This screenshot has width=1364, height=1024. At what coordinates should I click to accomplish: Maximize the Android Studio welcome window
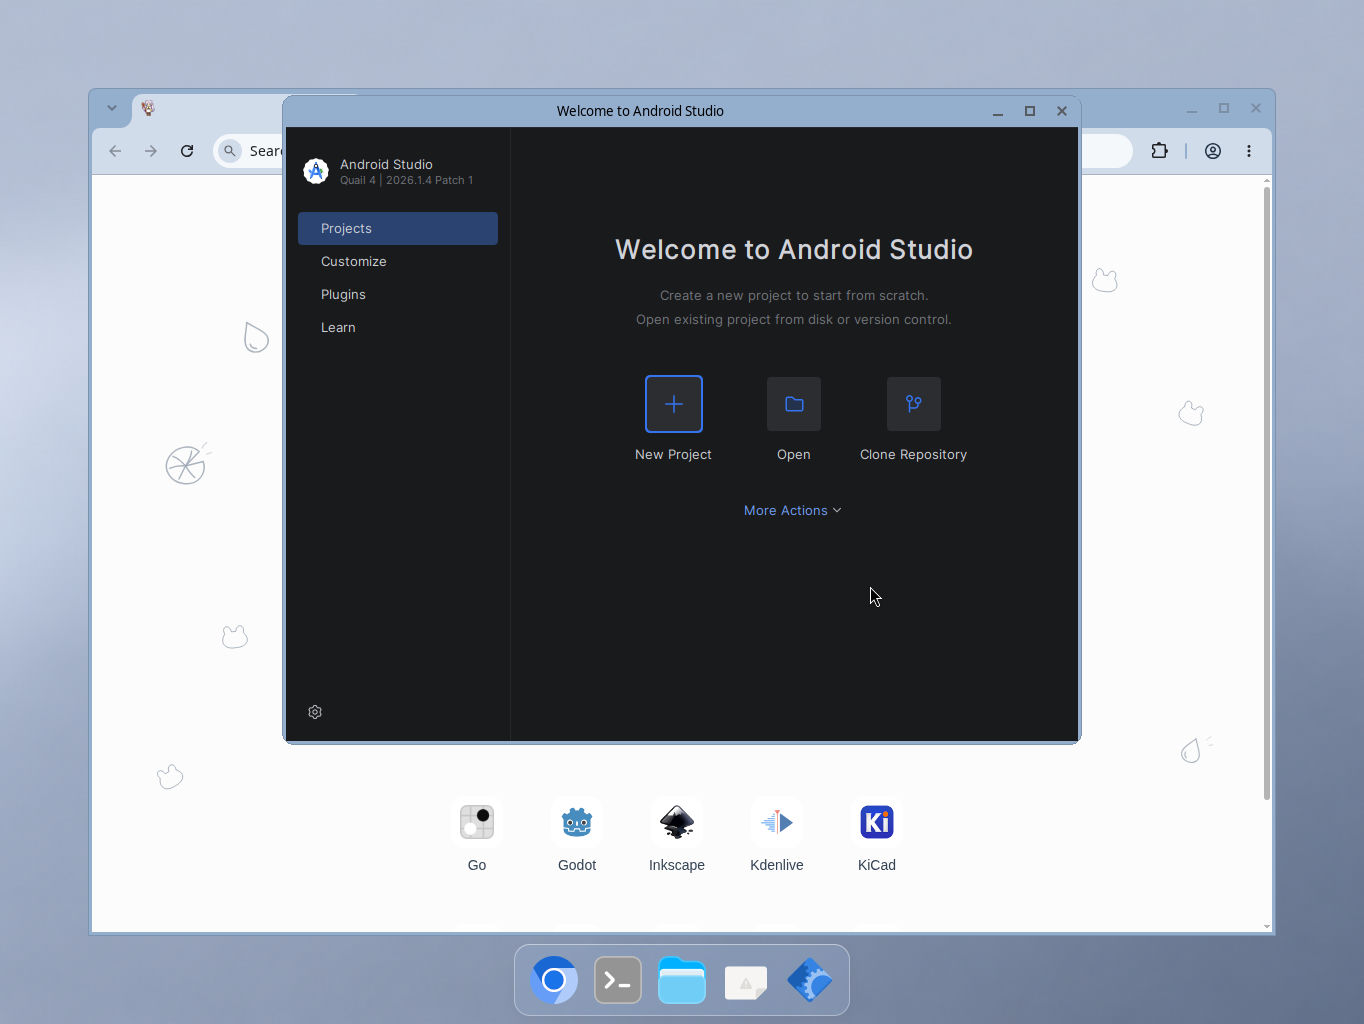tap(1030, 111)
